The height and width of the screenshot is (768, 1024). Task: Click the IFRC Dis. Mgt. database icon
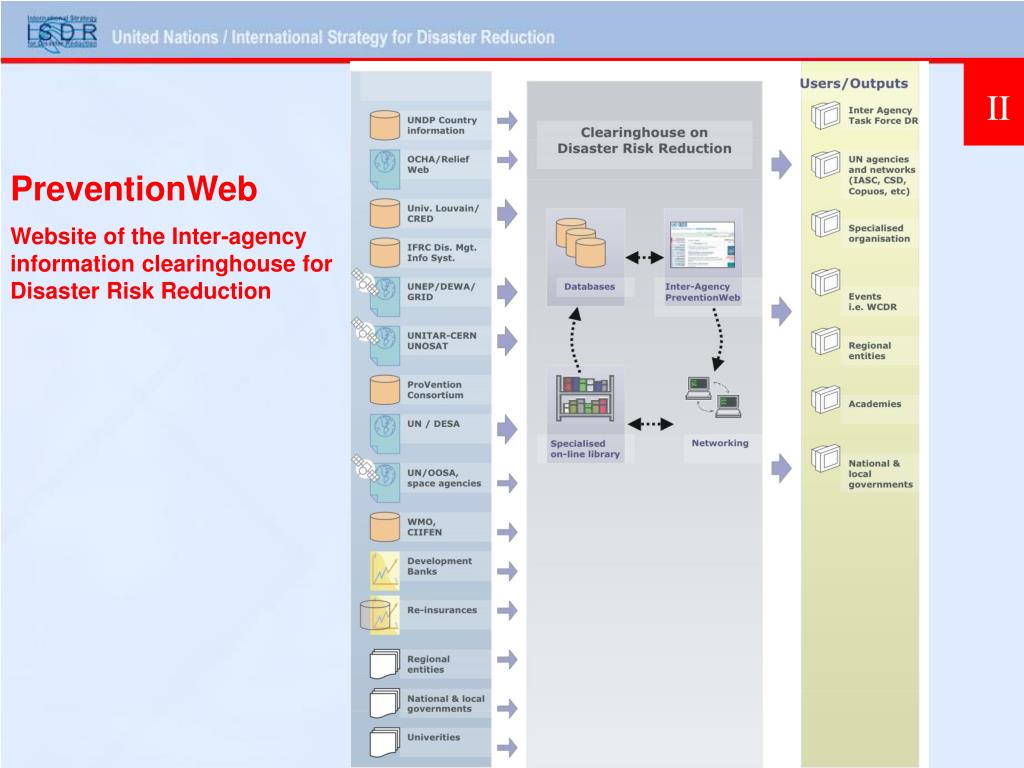coord(385,252)
